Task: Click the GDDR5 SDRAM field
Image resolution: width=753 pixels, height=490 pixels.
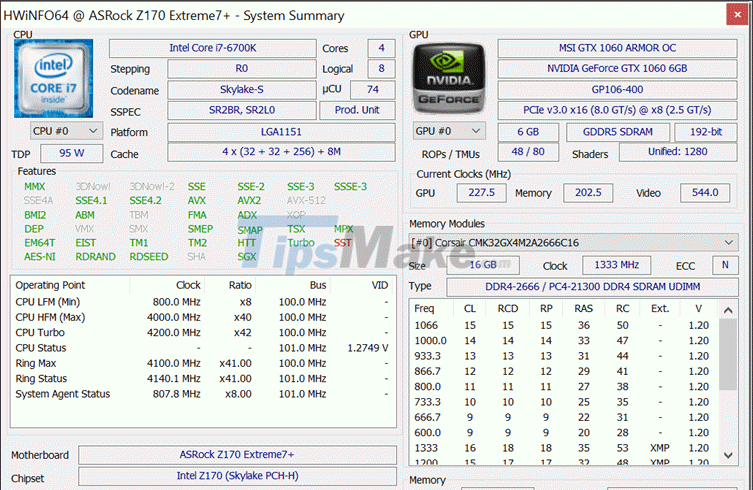Action: [618, 132]
